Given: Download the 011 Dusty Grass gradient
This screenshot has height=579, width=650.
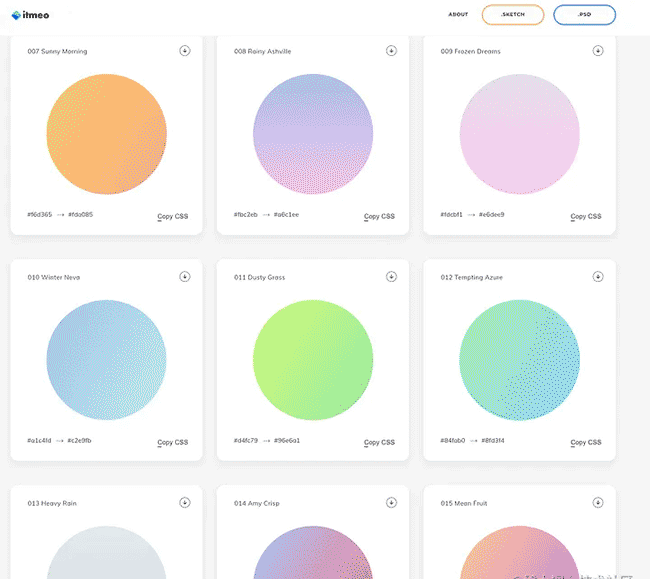Looking at the screenshot, I should [x=391, y=276].
